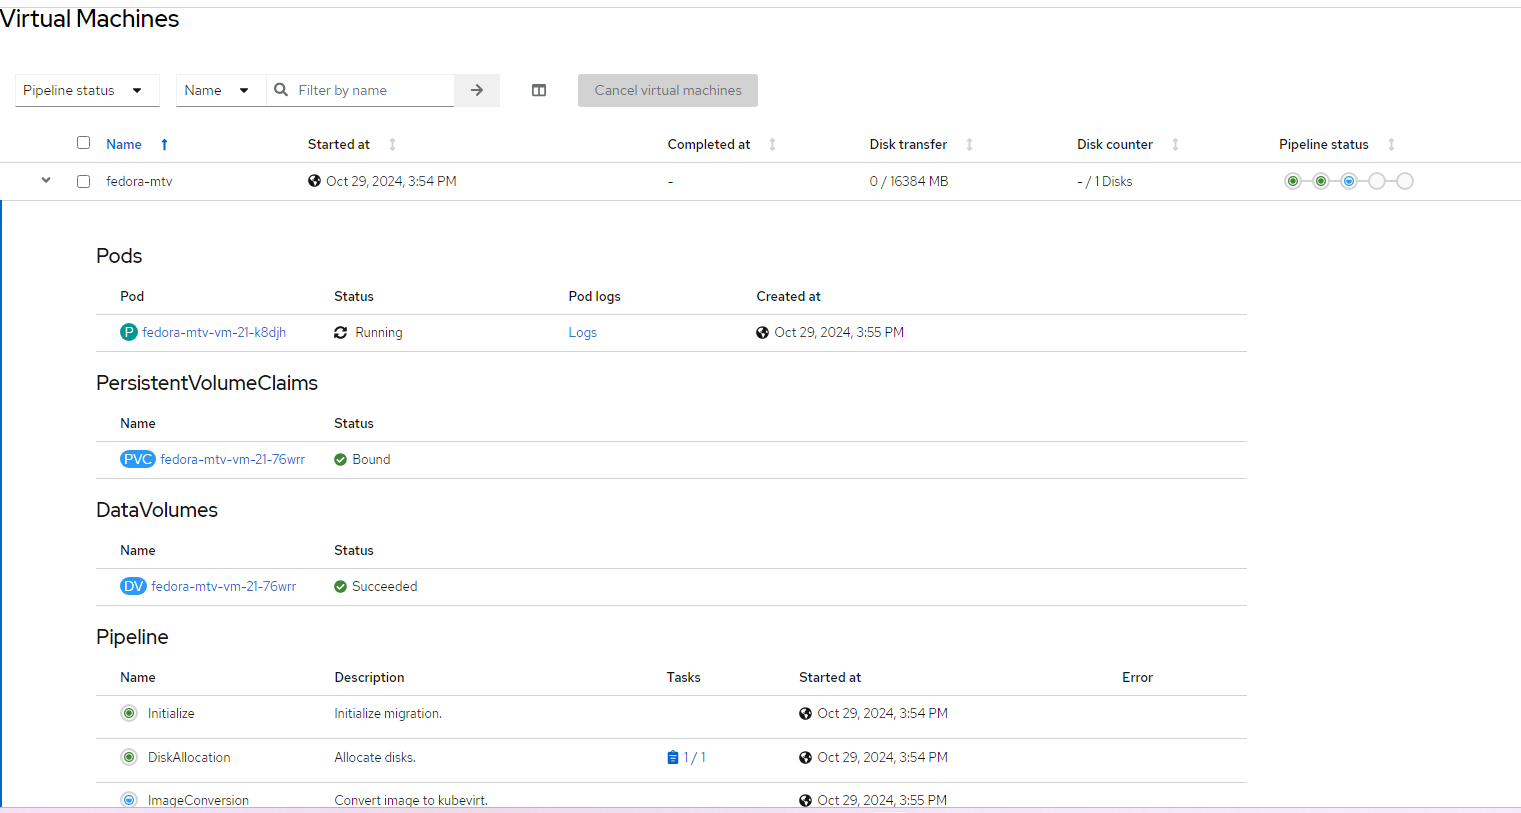Open the pod Logs link

coord(583,332)
